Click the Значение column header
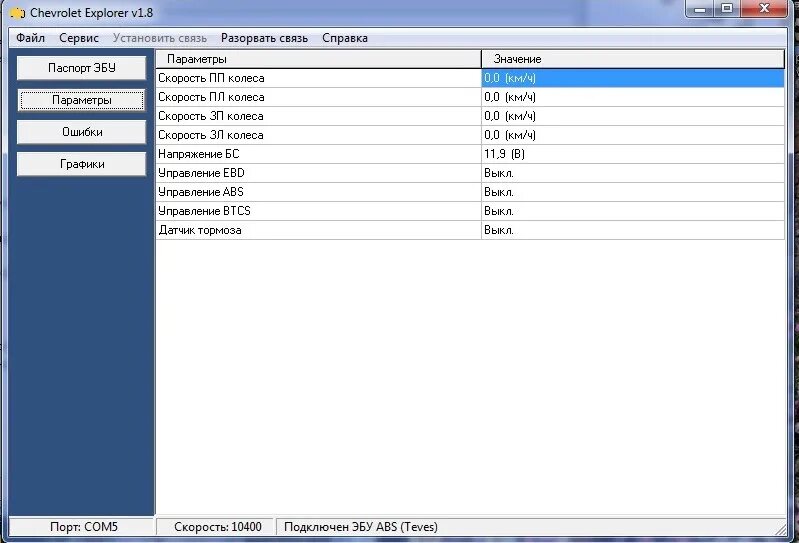 click(633, 59)
